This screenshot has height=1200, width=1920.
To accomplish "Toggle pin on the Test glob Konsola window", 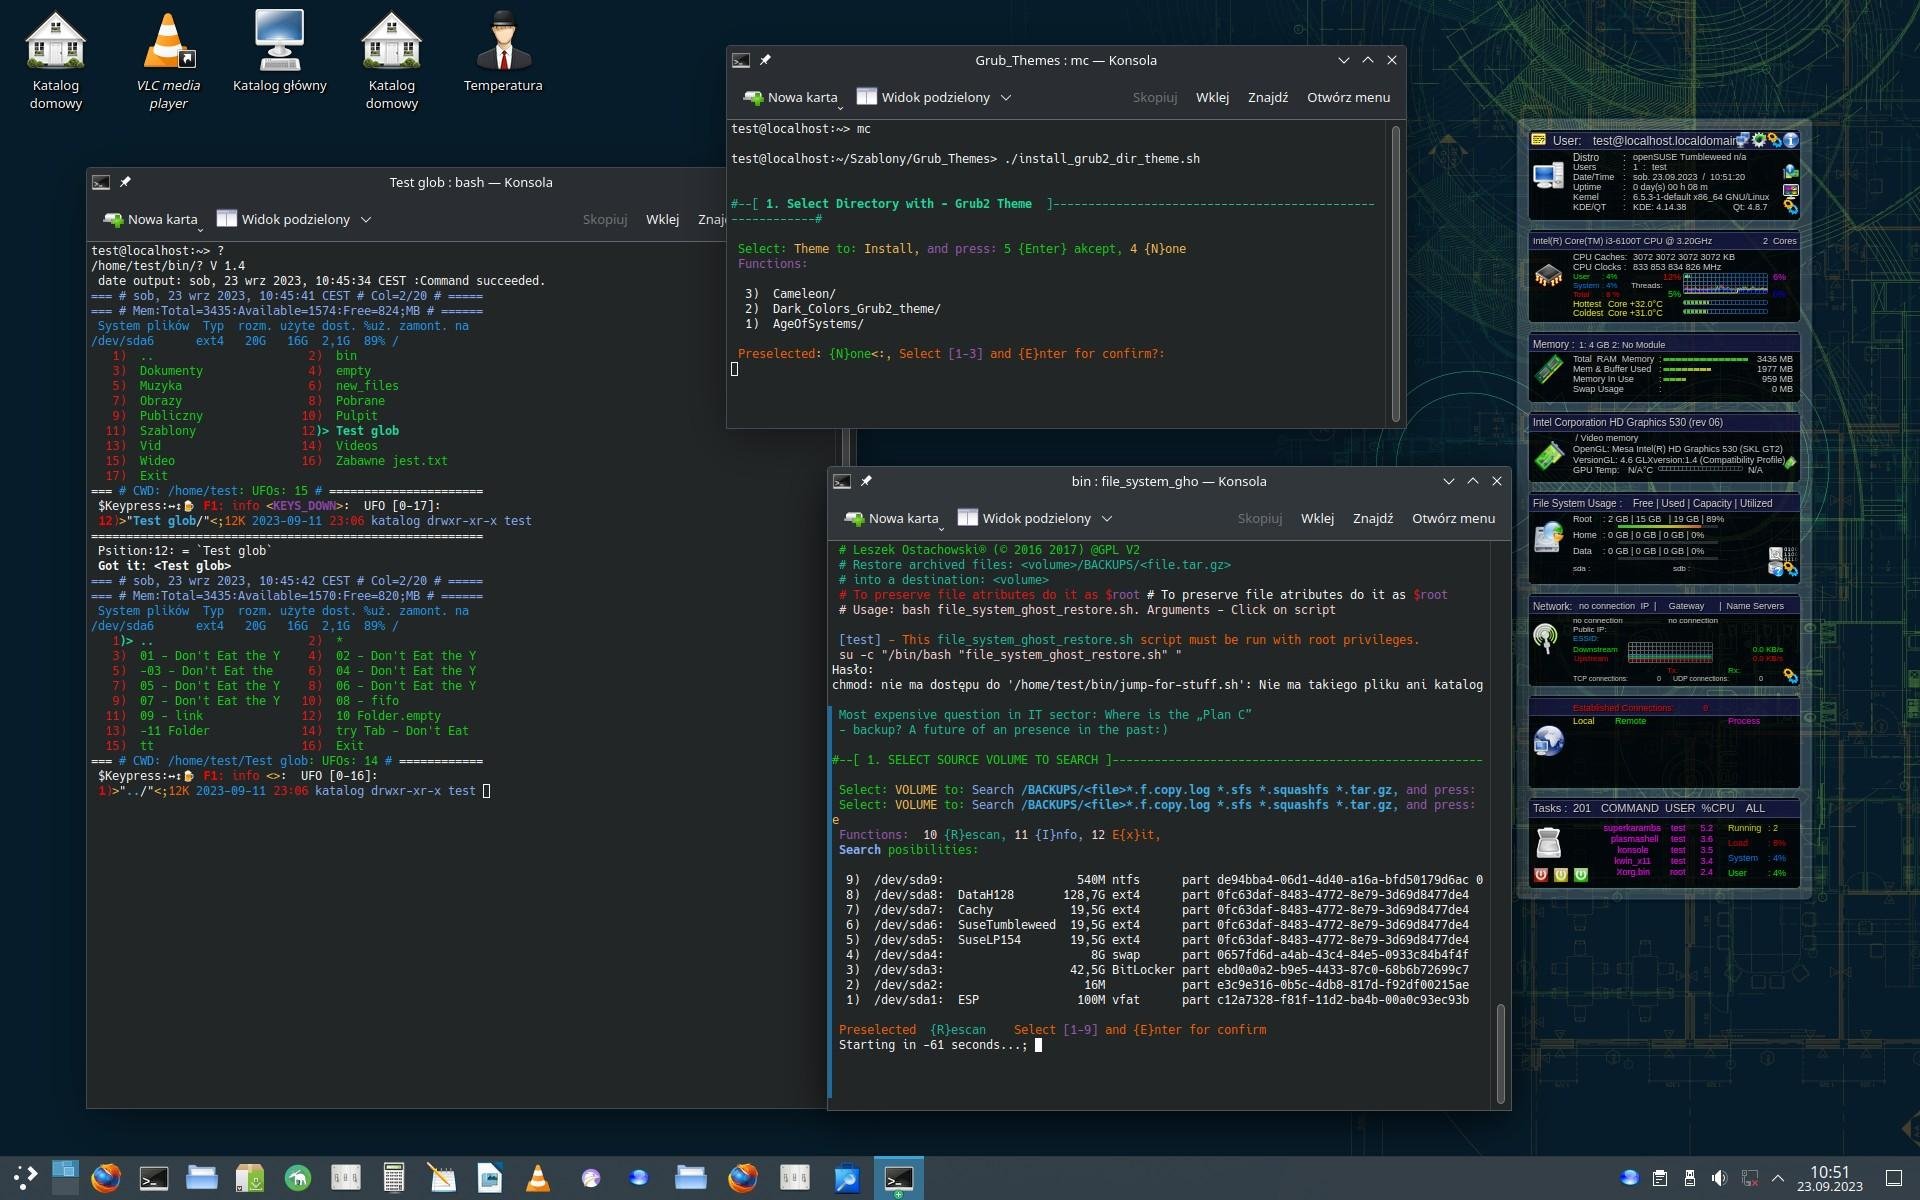I will tap(126, 182).
